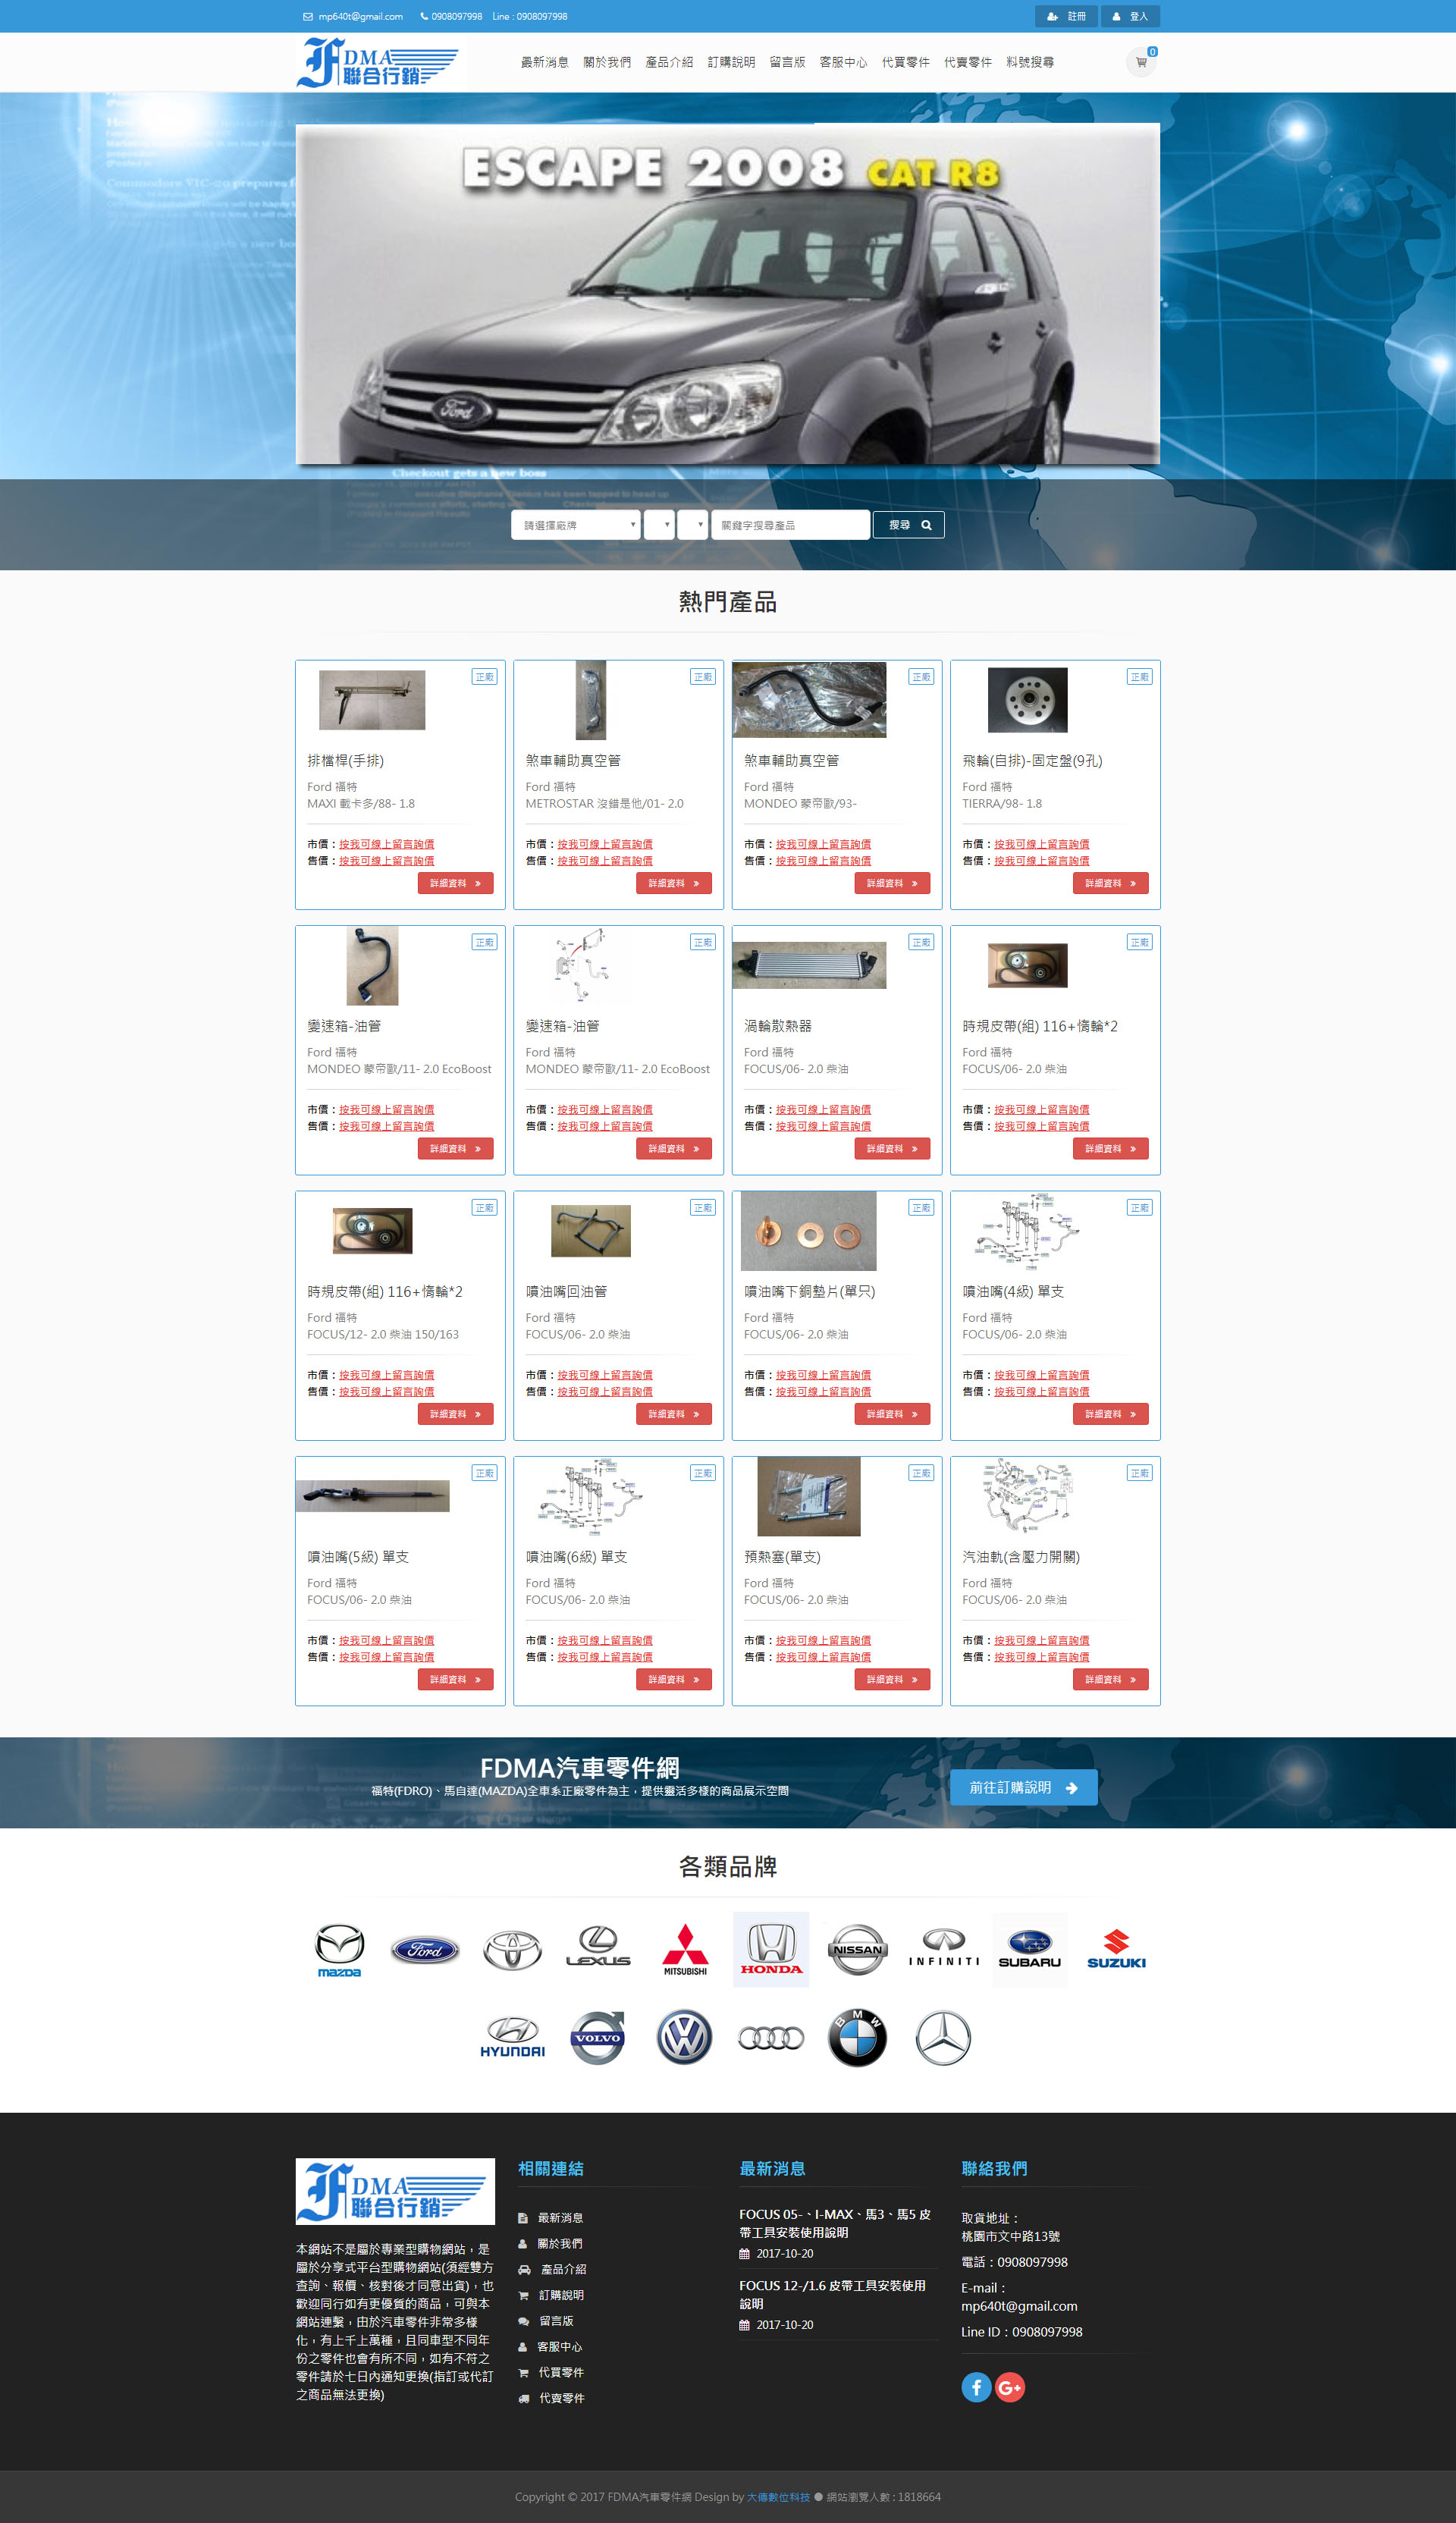Open details for 預熱塞(單支)

coord(892,1679)
